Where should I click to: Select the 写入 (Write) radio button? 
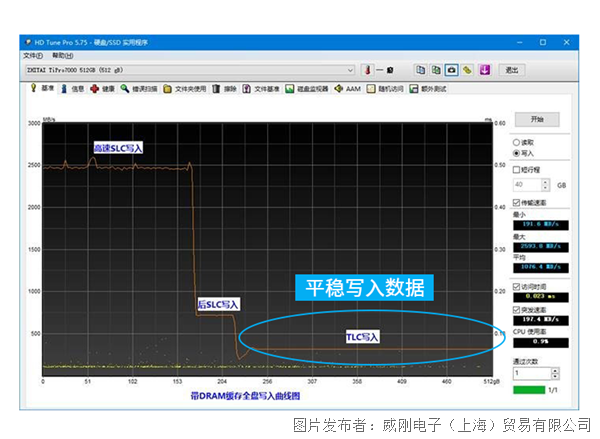[517, 153]
